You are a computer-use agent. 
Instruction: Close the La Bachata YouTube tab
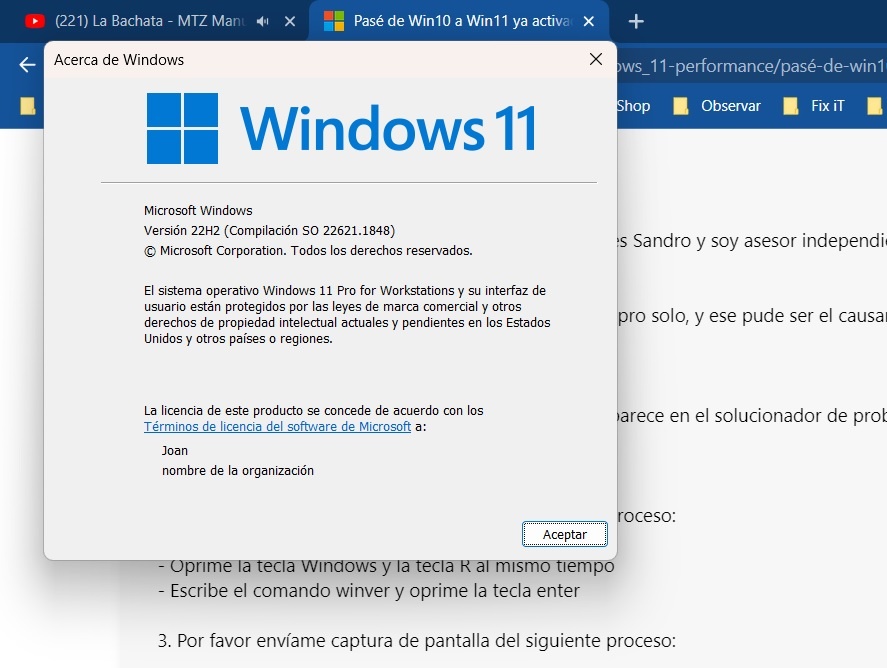290,21
